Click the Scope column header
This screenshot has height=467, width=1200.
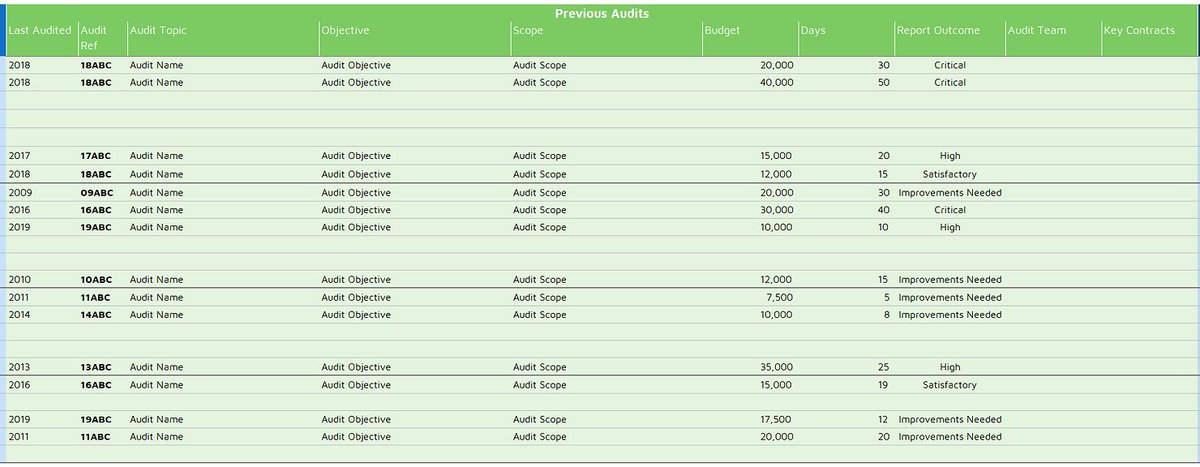(528, 30)
